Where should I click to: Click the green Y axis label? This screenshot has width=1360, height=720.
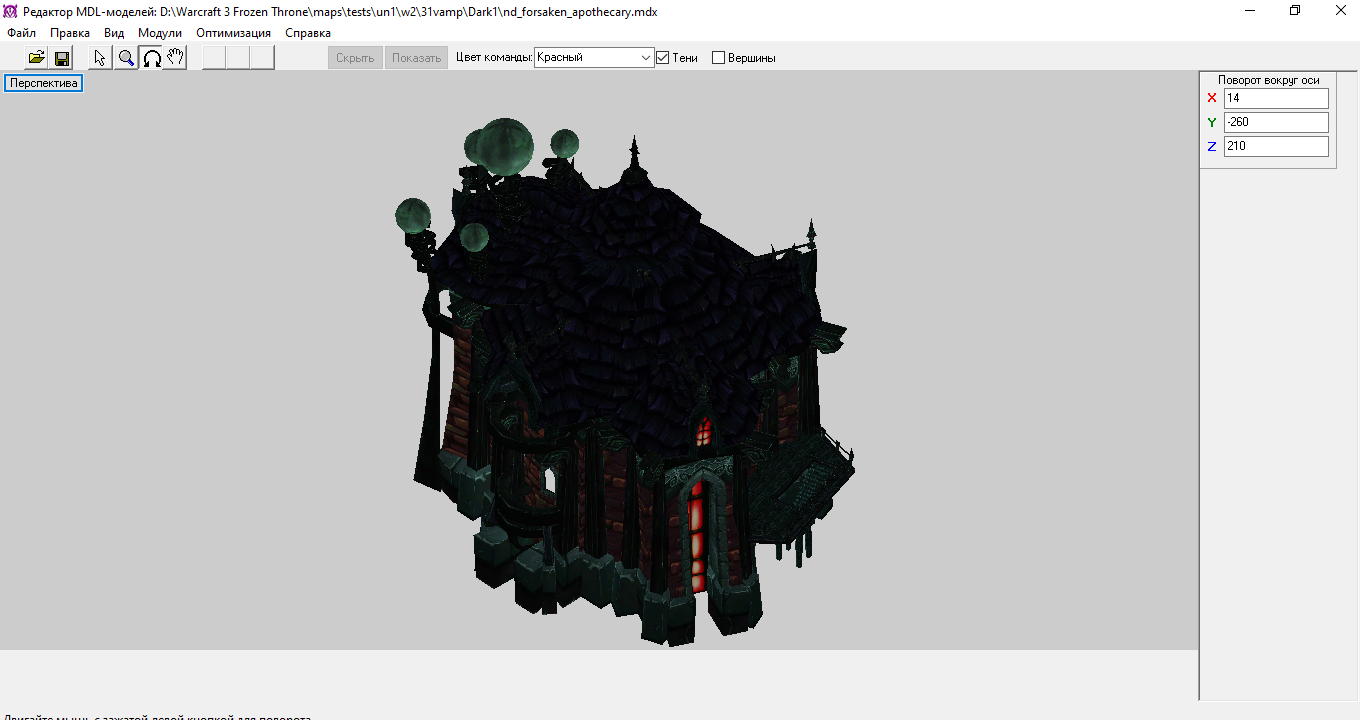click(x=1212, y=122)
